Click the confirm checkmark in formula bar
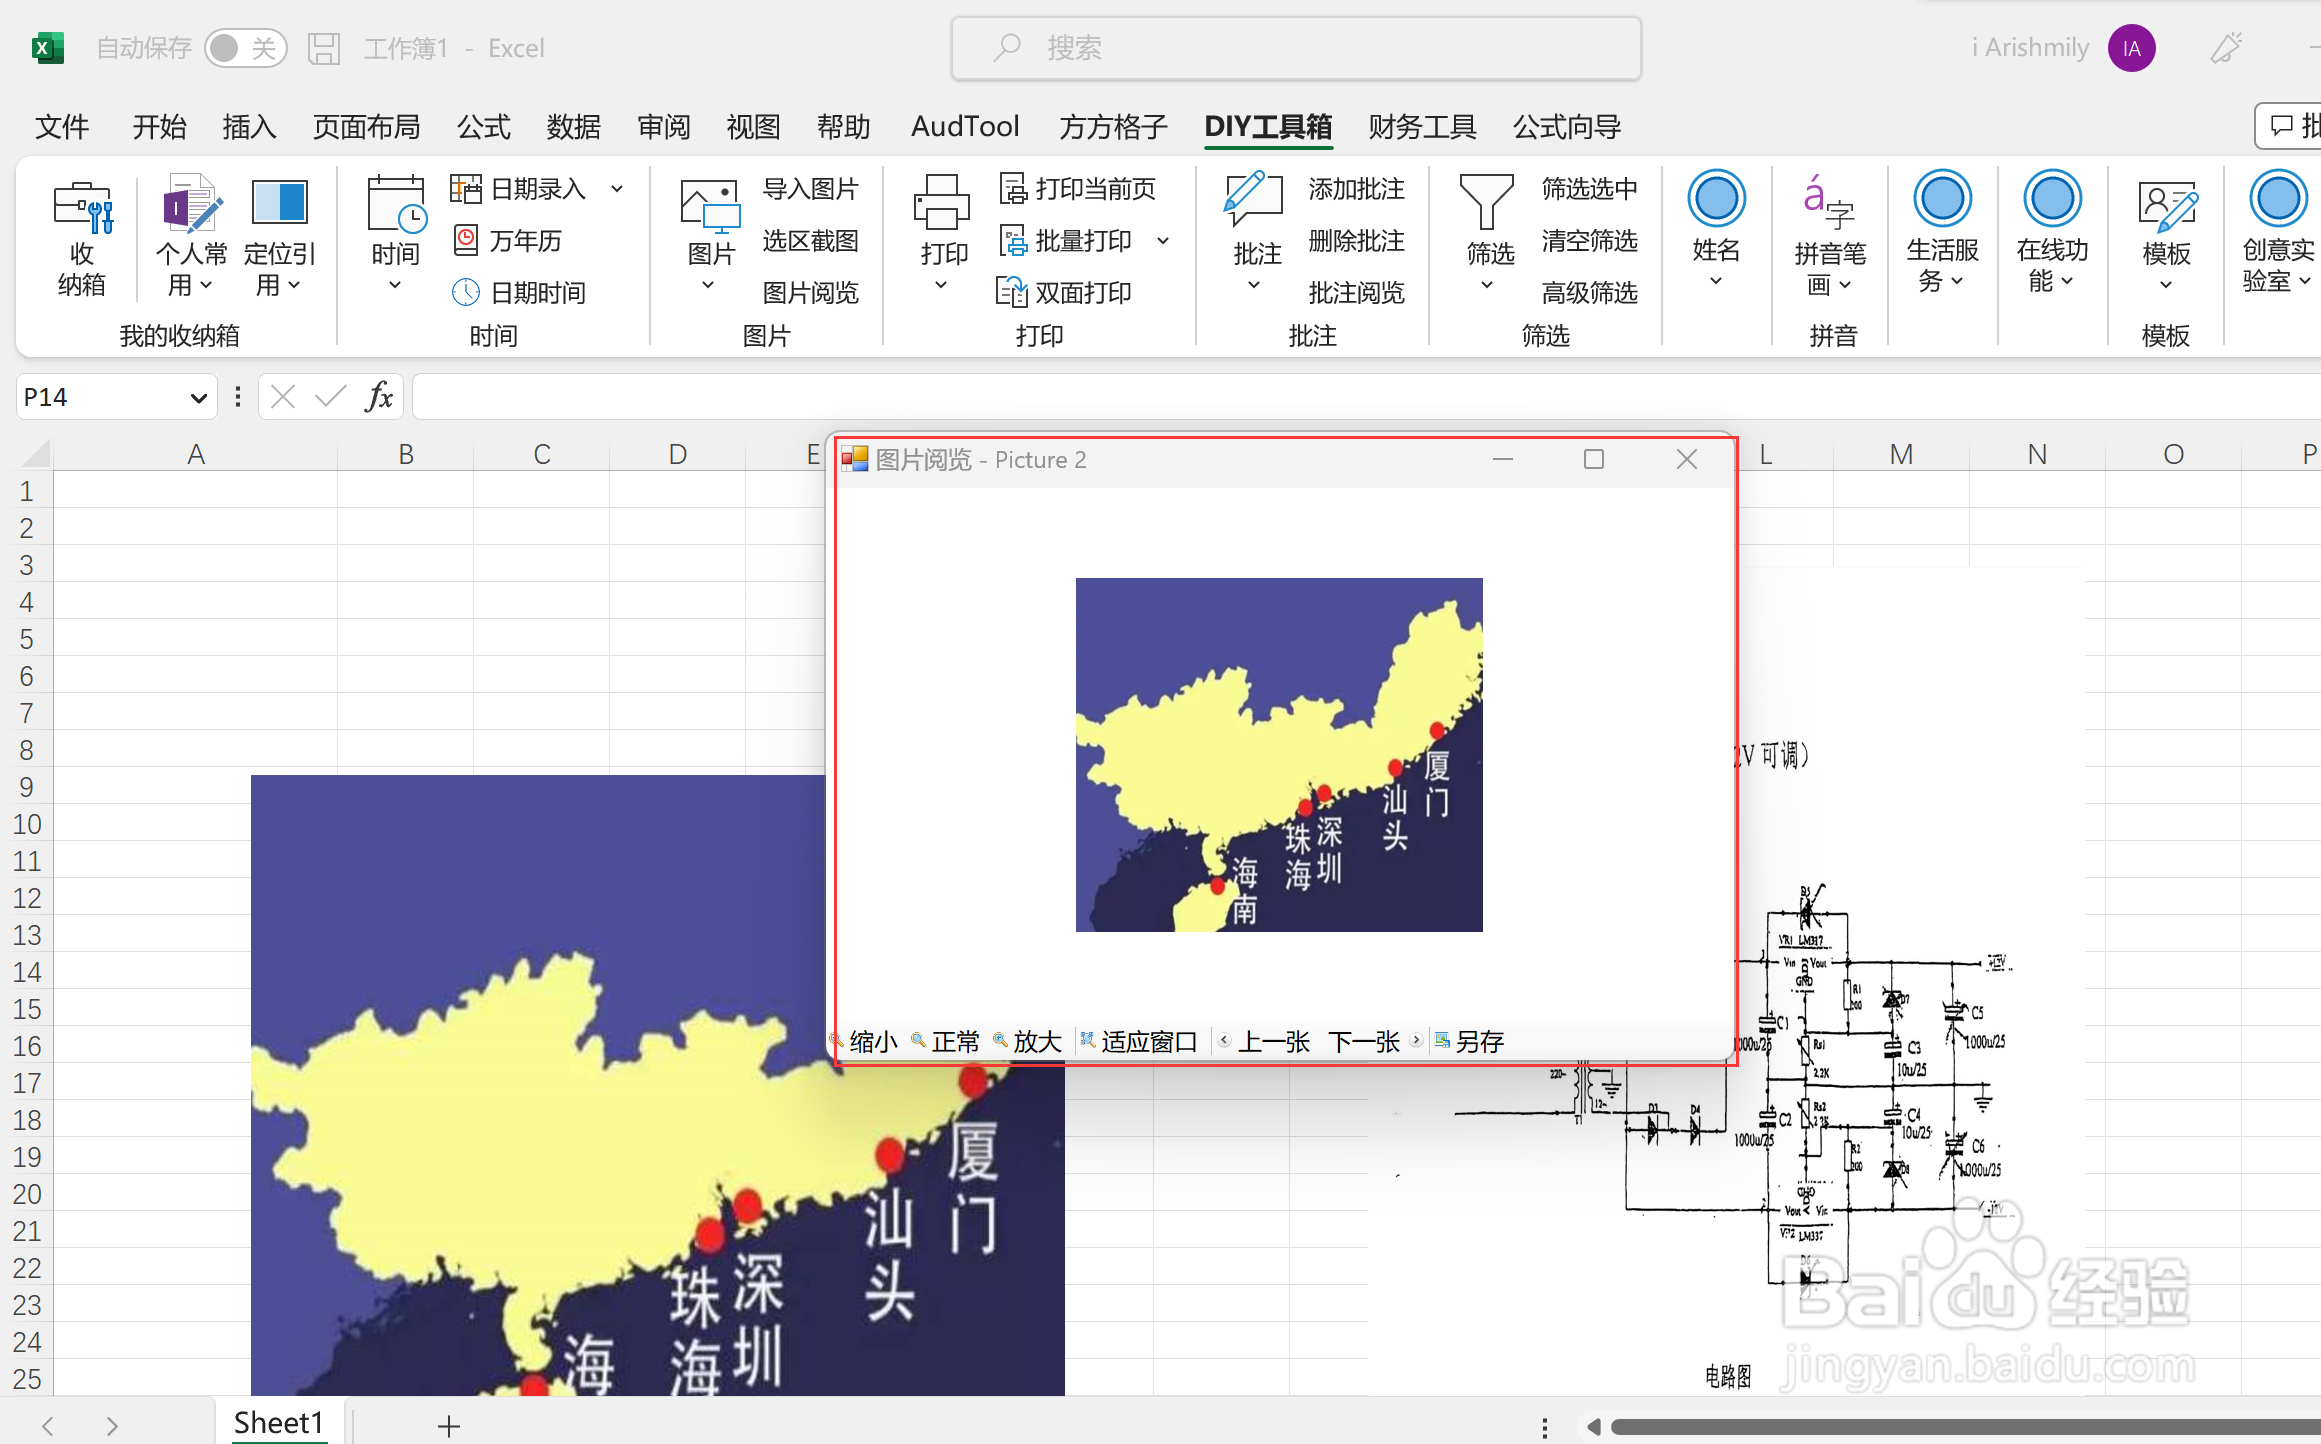Screen dimensions: 2321x1444 [x=330, y=397]
